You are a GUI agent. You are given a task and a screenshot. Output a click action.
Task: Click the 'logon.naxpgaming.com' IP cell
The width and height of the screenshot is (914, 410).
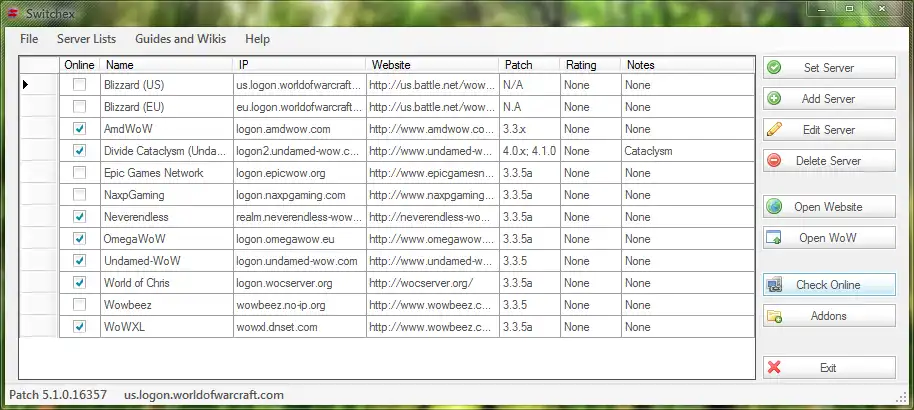tap(300, 195)
